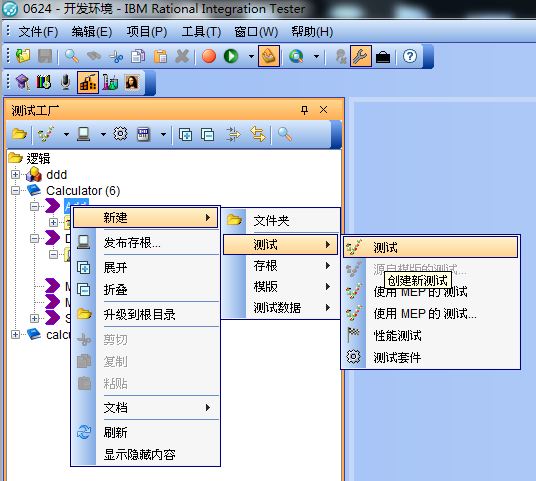
Task: Click the grayed save disk icon
Action: (45, 56)
